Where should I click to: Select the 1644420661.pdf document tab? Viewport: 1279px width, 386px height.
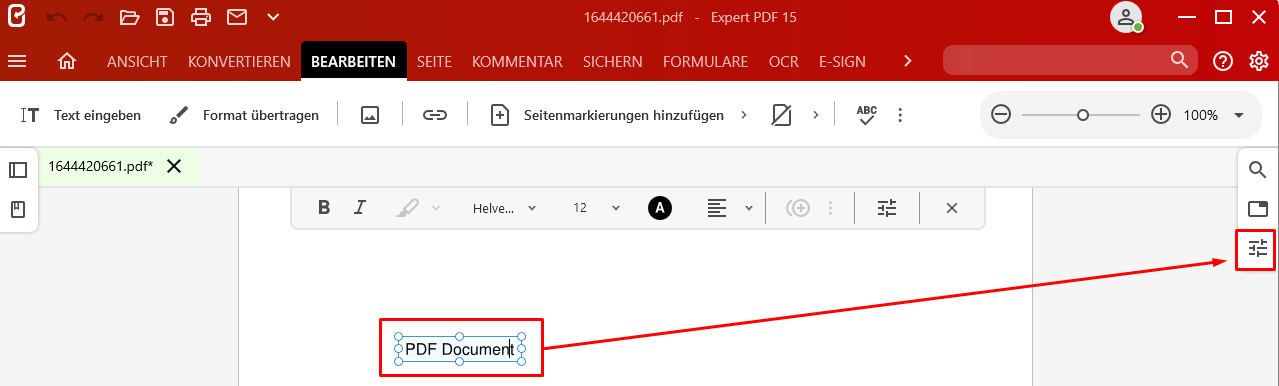coord(100,166)
